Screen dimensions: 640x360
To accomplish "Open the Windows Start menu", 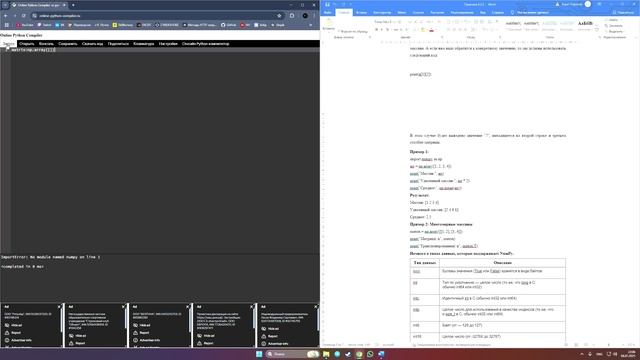I will (259, 354).
